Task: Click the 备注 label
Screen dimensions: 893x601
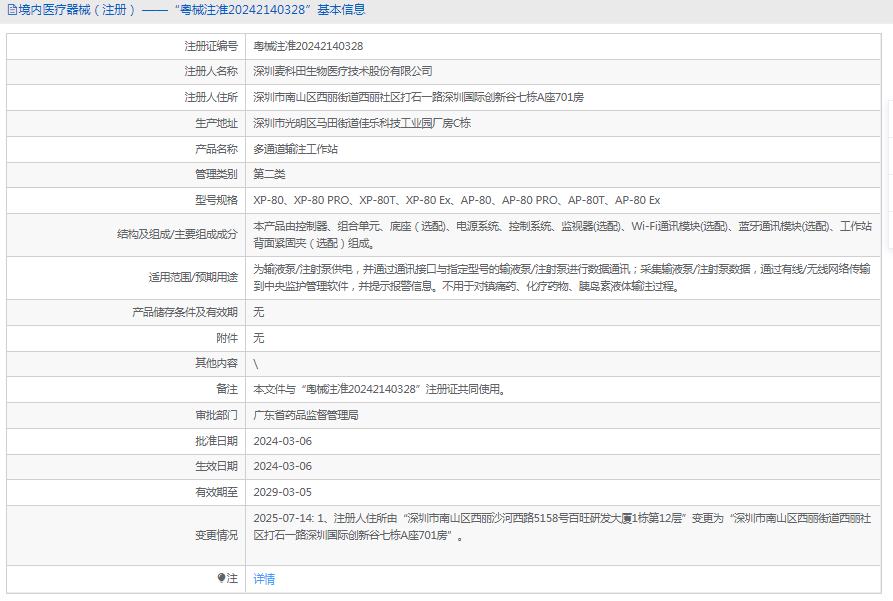Action: 227,389
